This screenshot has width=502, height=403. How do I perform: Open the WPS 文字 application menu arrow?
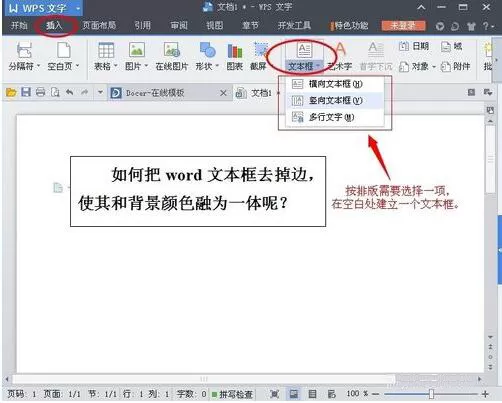78,9
